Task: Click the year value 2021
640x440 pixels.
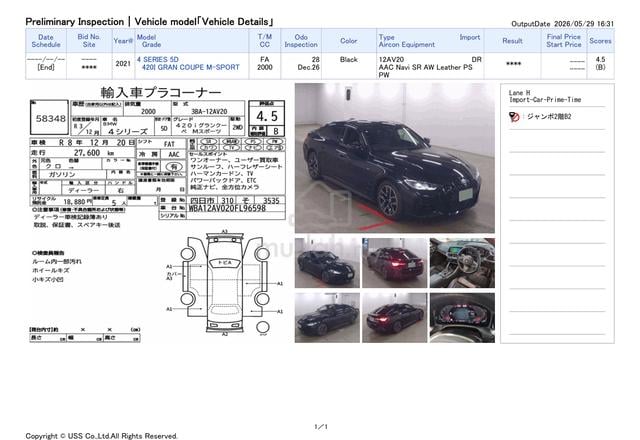Action: click(123, 64)
